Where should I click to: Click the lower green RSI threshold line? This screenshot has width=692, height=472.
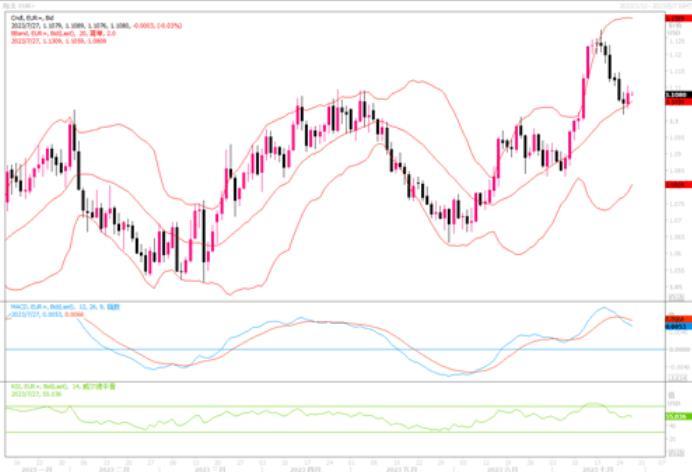300,432
